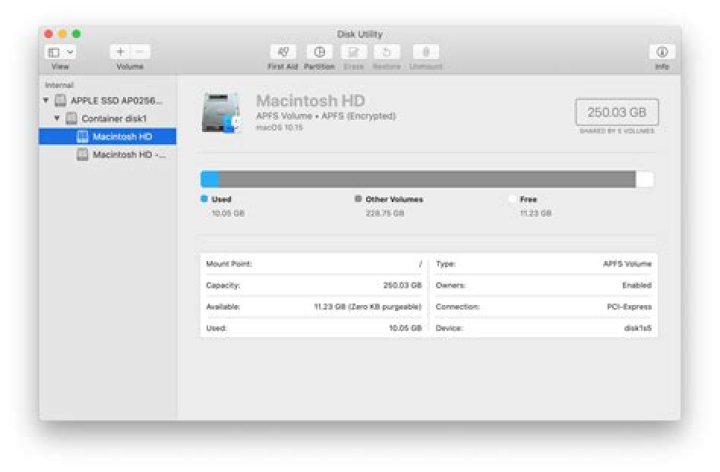The height and width of the screenshot is (472, 720).
Task: Click the 250.03 GB capacity box
Action: point(617,112)
